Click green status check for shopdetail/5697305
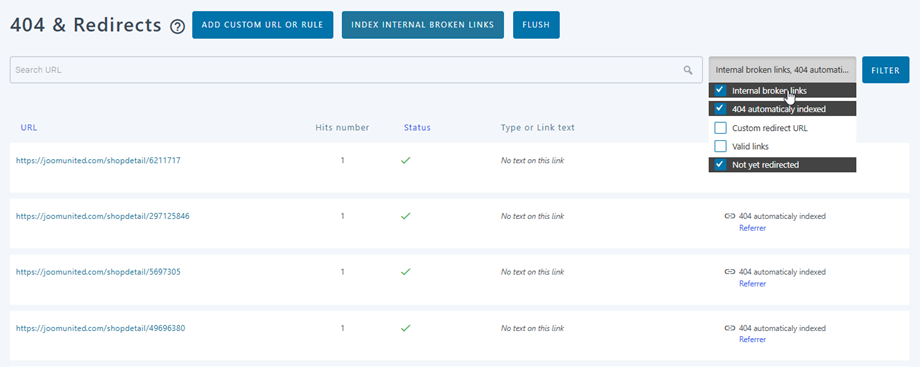Viewport: 920px width, 367px height. pos(405,272)
